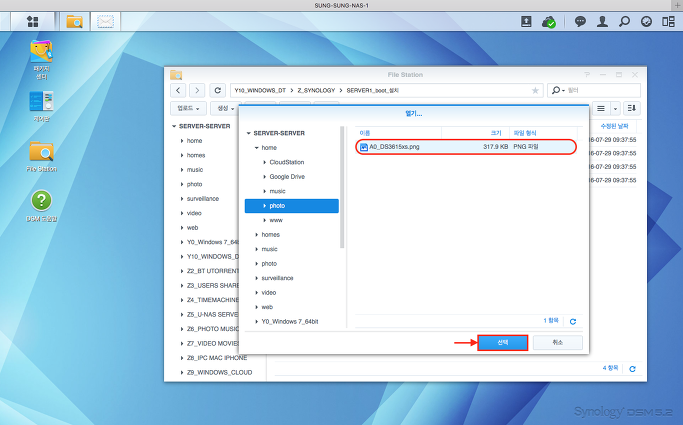
Task: Click Y10_WINDOWS_DT in the path bar
Action: click(x=260, y=91)
